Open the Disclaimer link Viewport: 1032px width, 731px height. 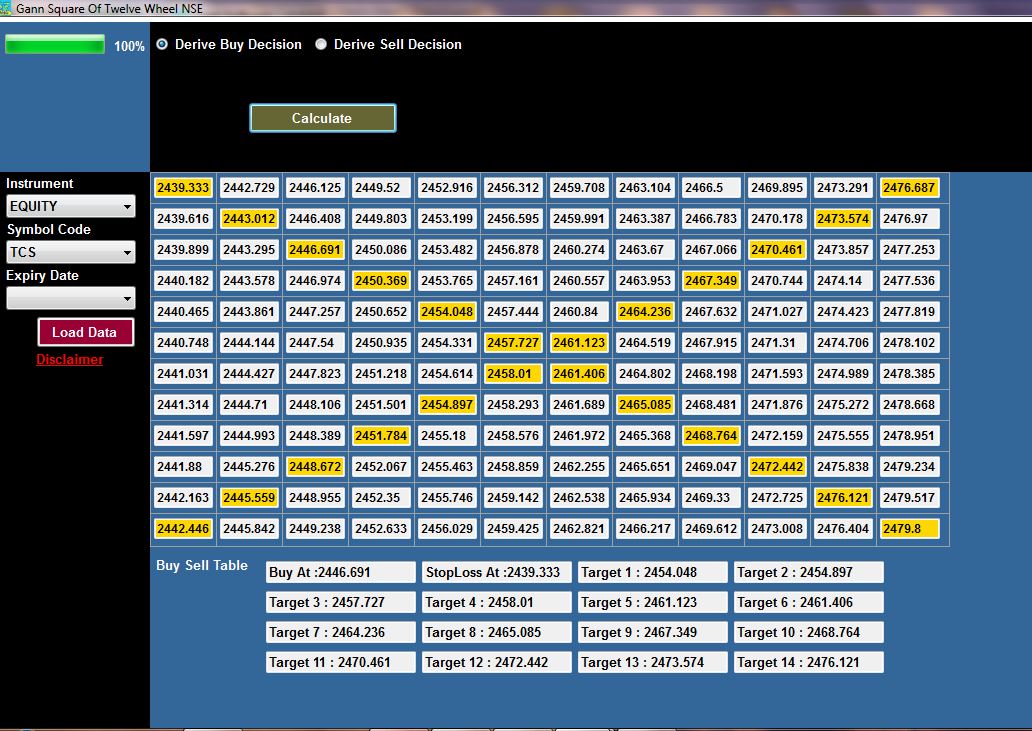tap(69, 360)
